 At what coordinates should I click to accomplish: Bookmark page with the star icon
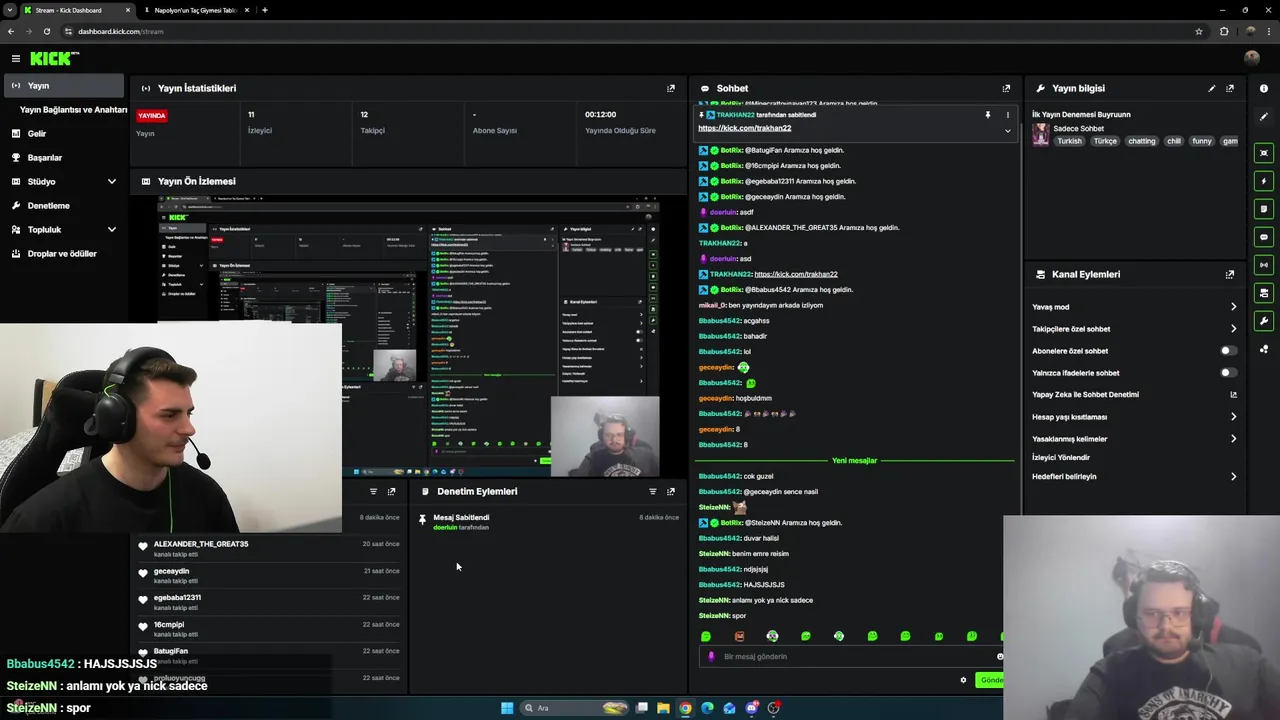(1199, 31)
